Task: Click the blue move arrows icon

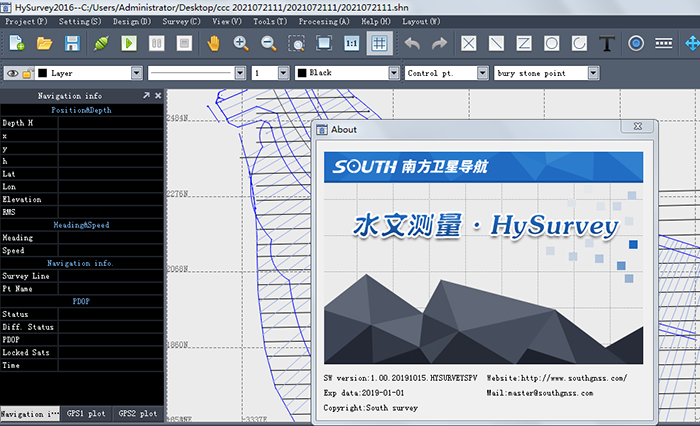Action: click(692, 43)
